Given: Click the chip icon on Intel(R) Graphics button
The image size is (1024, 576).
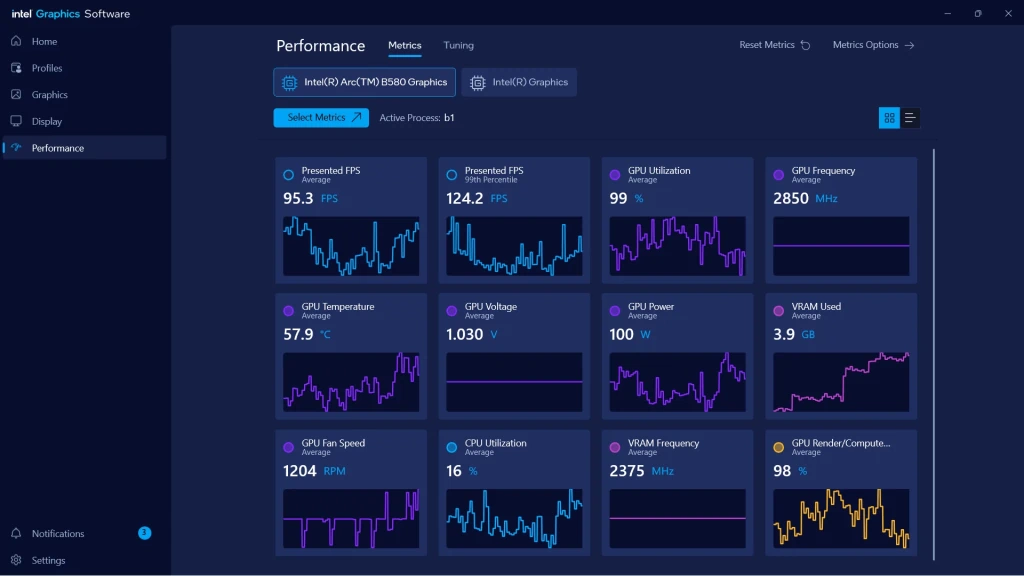Looking at the screenshot, I should pos(478,83).
